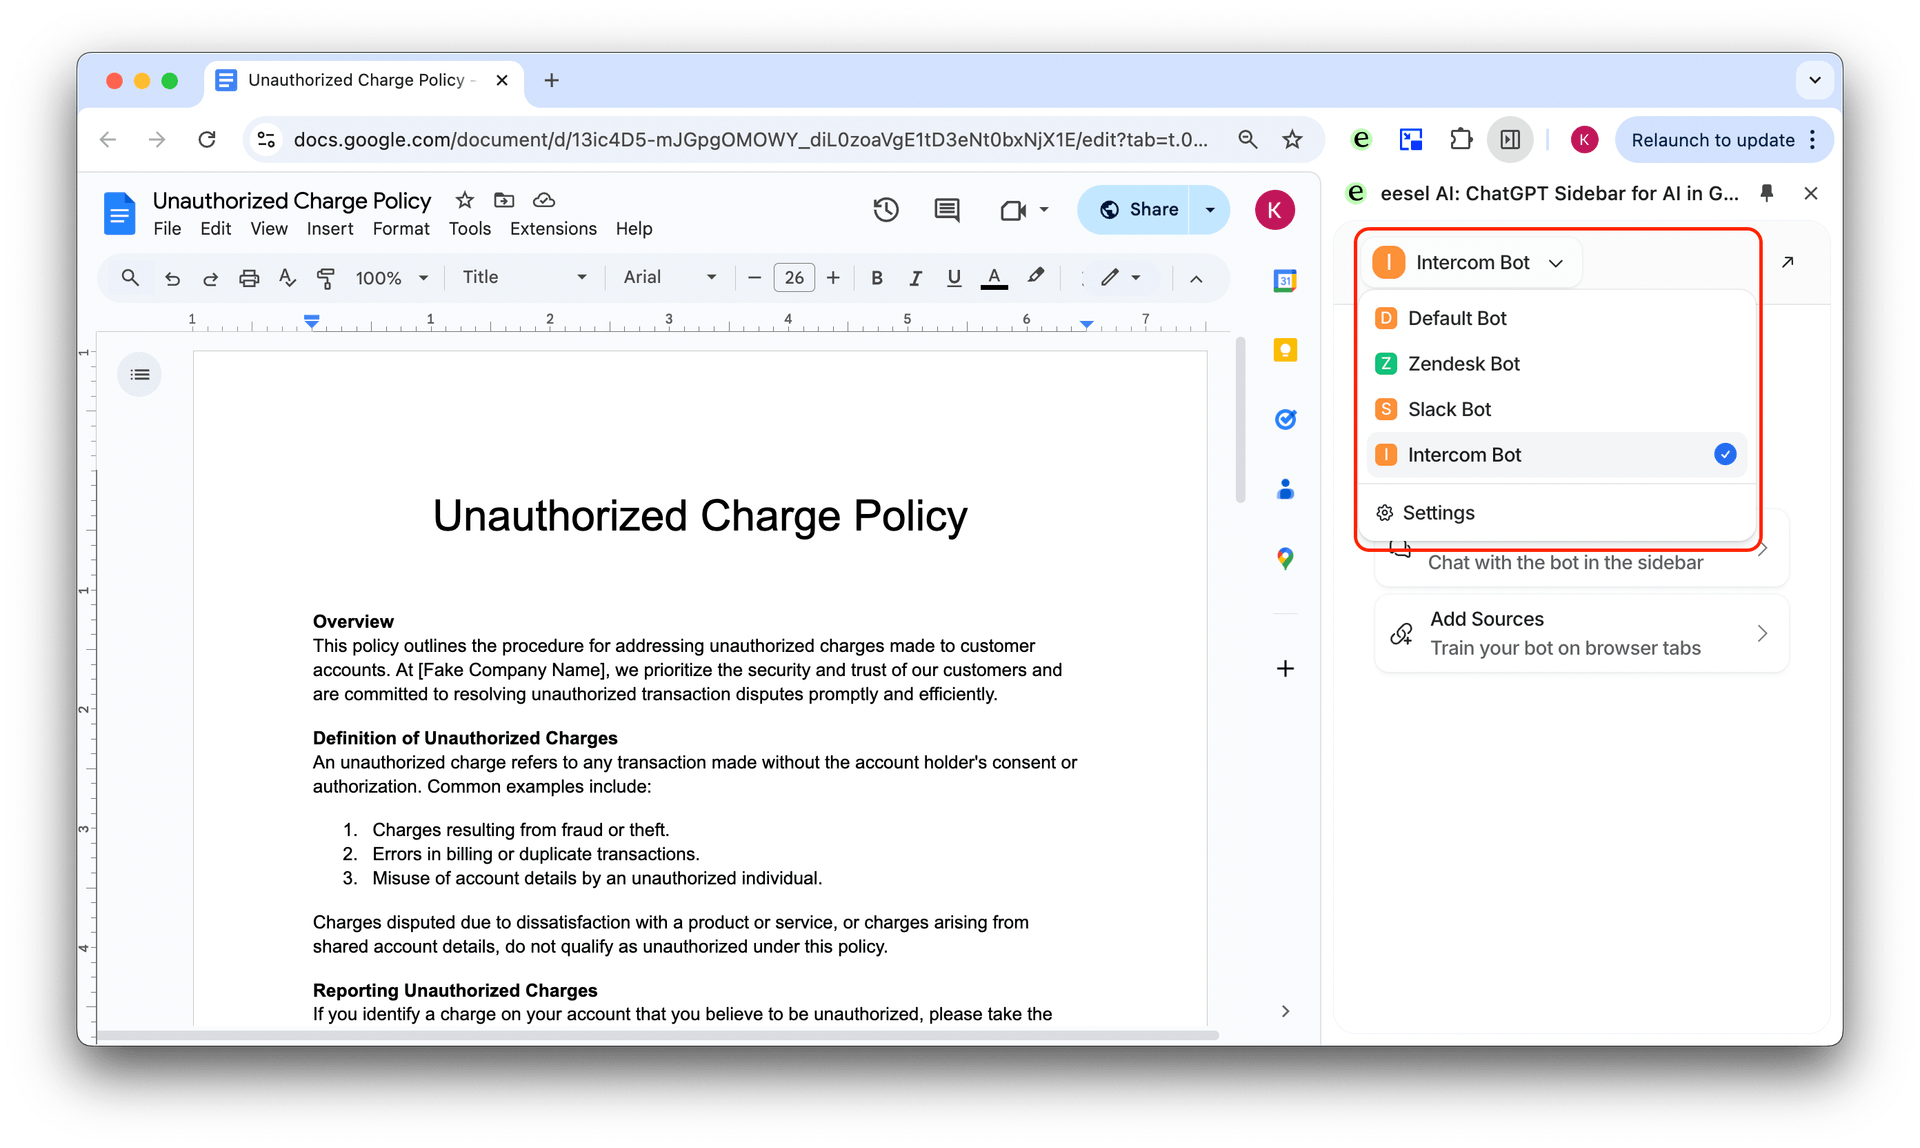Open the Help menu
This screenshot has width=1920, height=1148.
634,229
